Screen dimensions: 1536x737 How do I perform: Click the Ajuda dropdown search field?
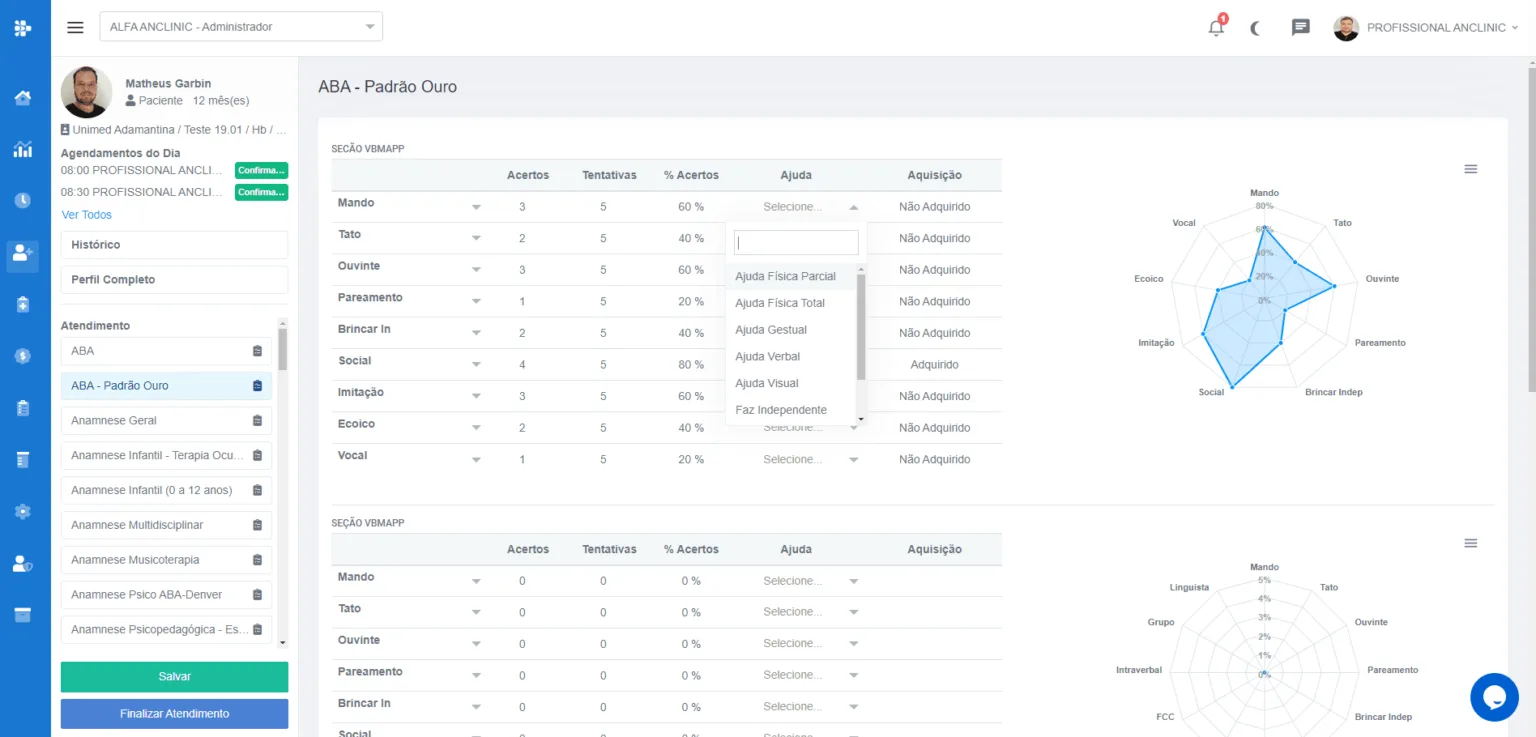pyautogui.click(x=796, y=243)
